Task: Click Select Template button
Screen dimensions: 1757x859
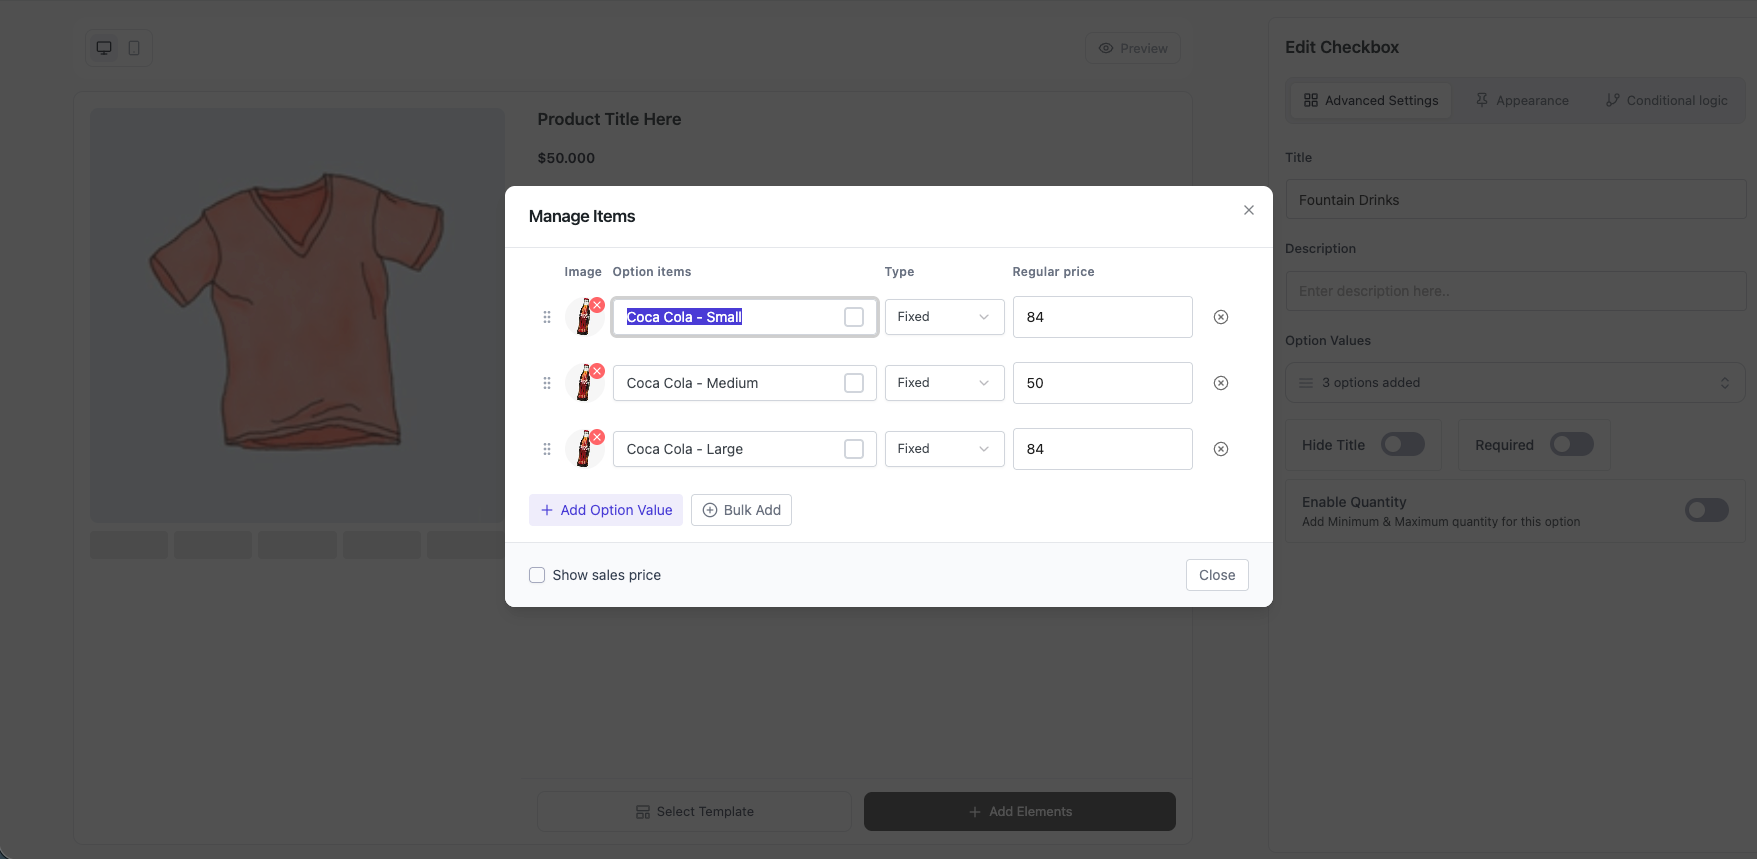Action: (694, 812)
